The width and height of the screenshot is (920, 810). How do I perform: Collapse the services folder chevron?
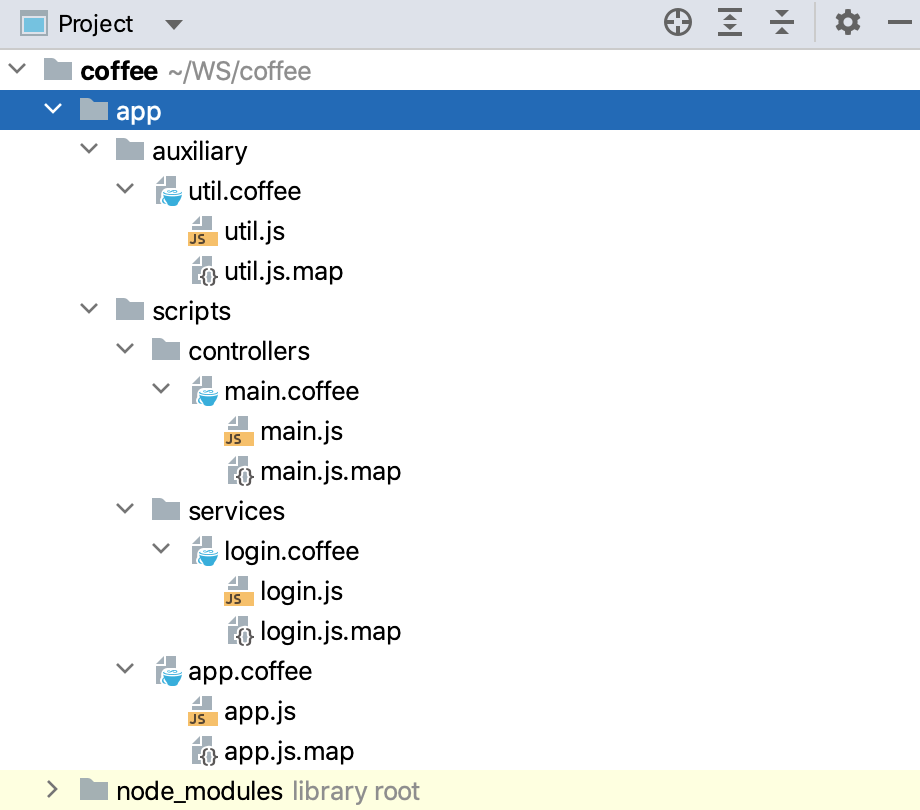125,508
